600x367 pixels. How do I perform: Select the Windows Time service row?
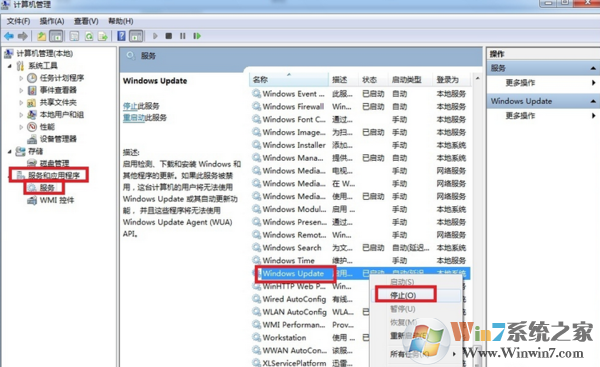pos(360,260)
